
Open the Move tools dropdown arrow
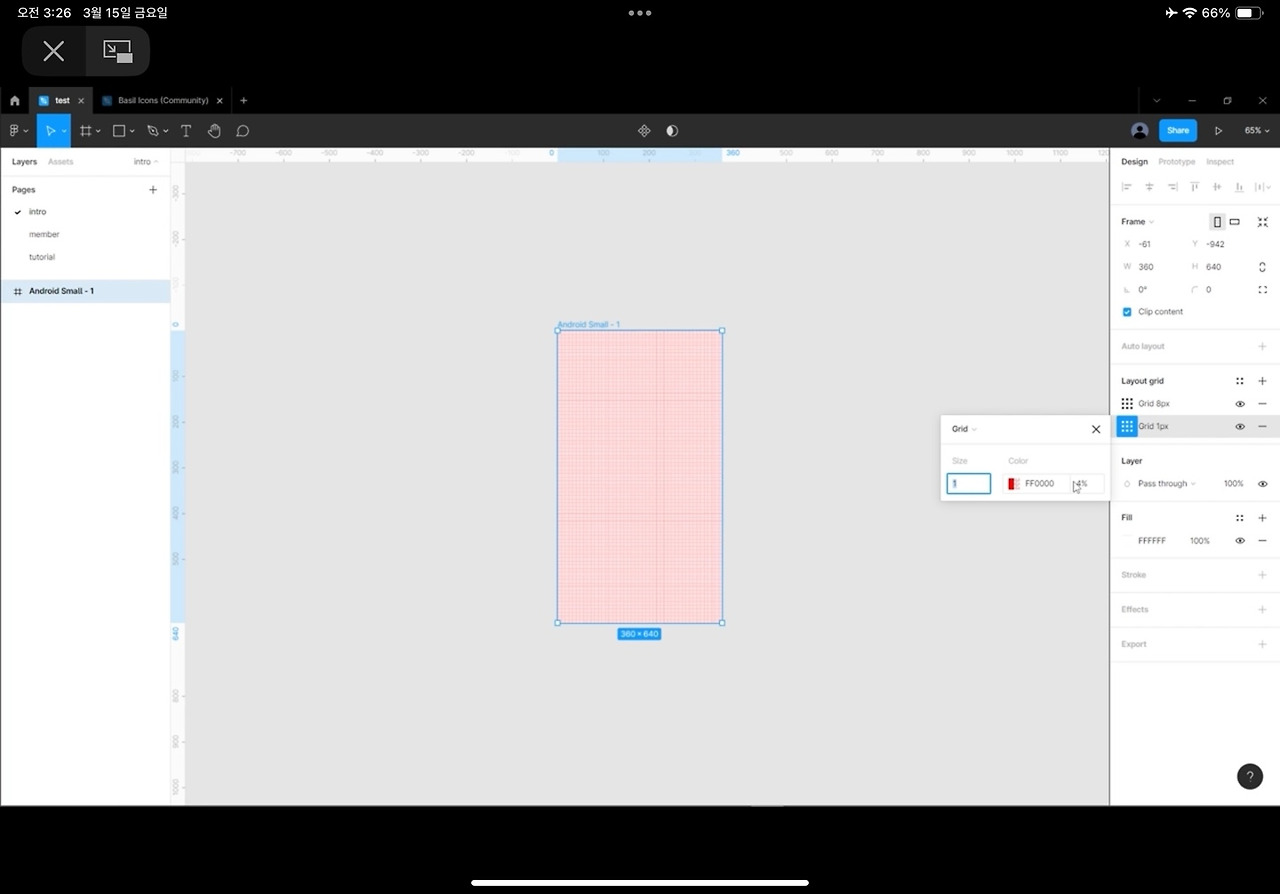(x=64, y=131)
